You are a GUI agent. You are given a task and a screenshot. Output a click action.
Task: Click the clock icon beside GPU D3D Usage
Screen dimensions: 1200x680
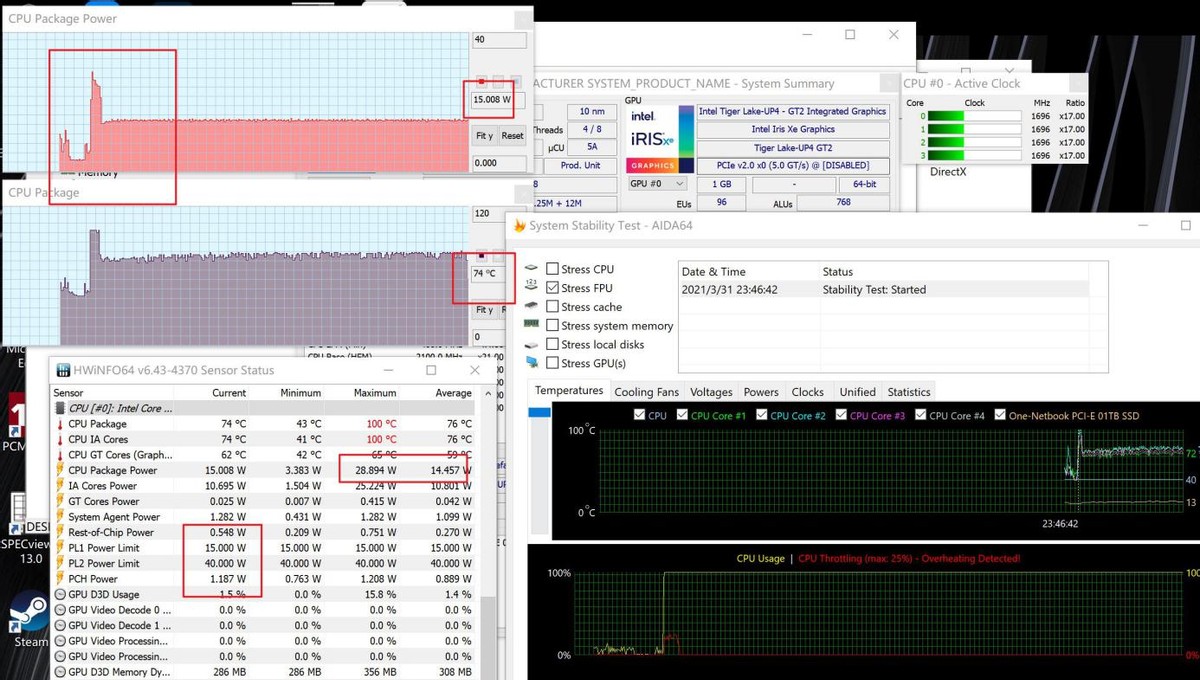59,595
